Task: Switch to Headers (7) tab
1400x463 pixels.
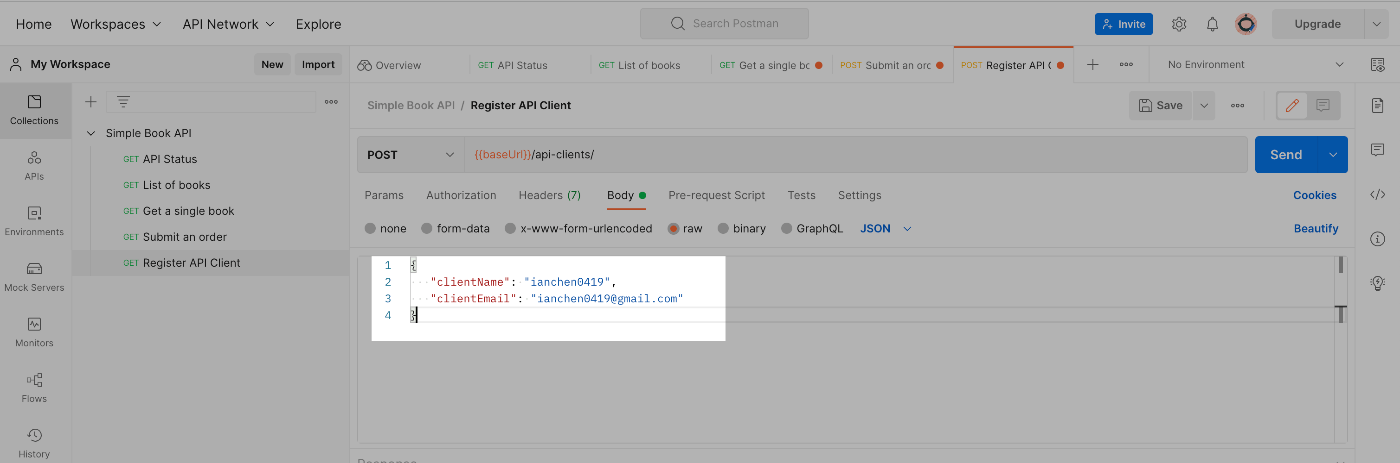Action: tap(549, 195)
